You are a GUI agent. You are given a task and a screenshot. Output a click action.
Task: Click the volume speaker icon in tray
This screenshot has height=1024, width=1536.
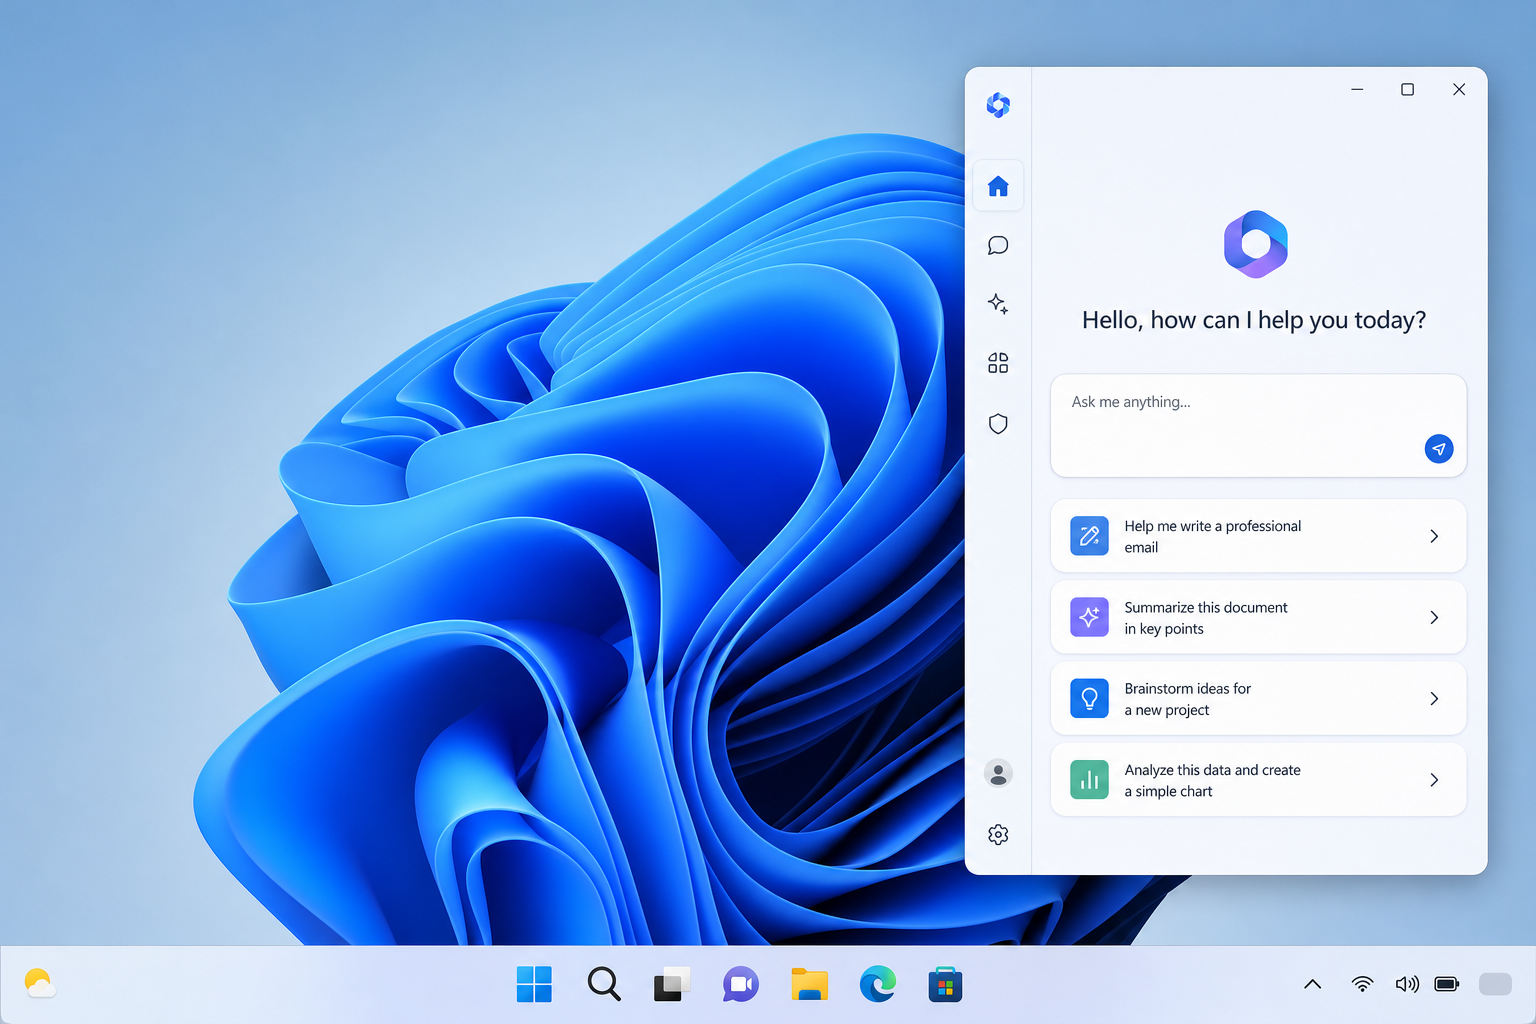[1407, 984]
